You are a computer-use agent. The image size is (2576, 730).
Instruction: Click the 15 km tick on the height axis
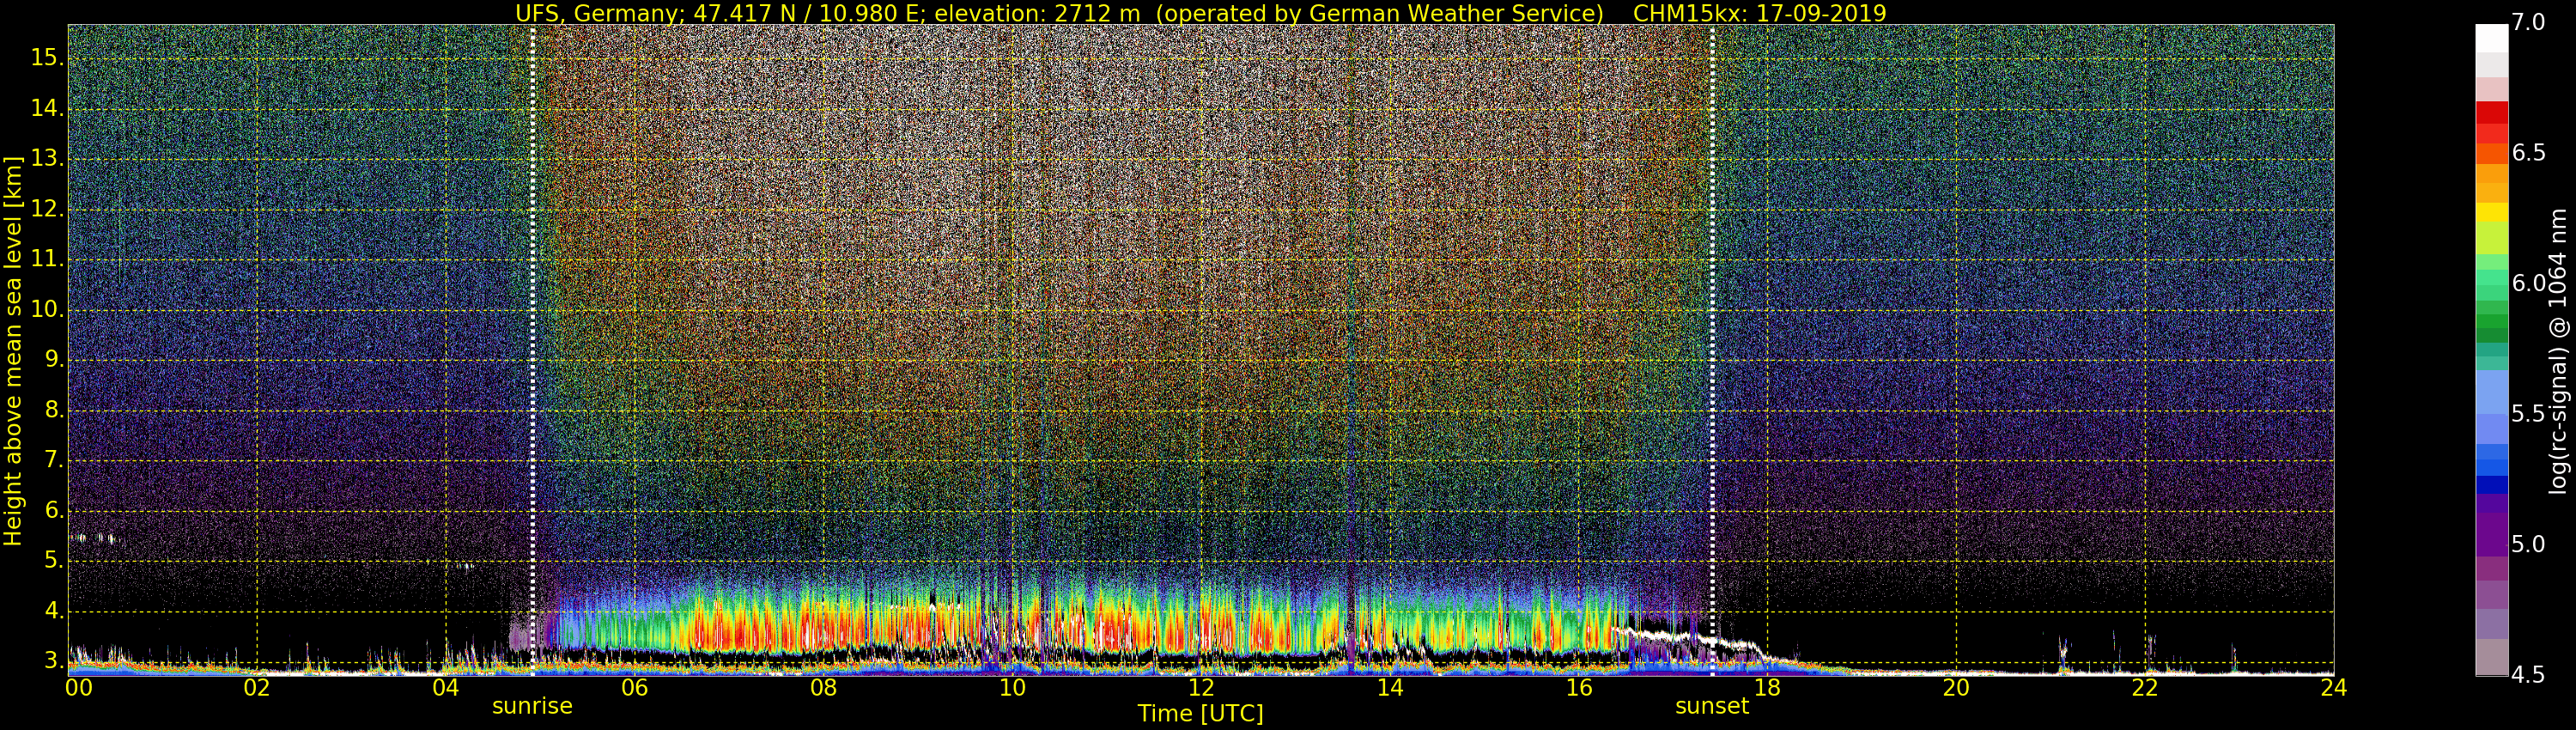[45, 58]
